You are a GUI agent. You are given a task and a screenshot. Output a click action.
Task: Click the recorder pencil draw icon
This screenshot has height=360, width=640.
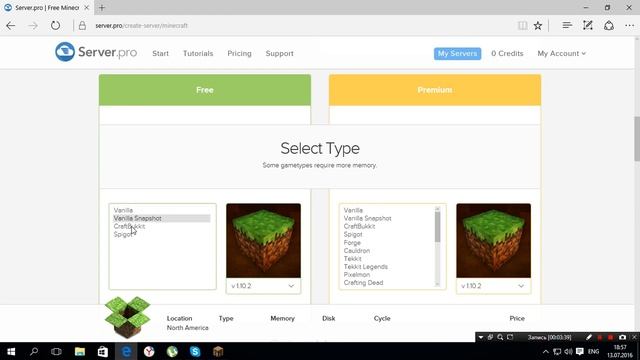[x=589, y=337]
